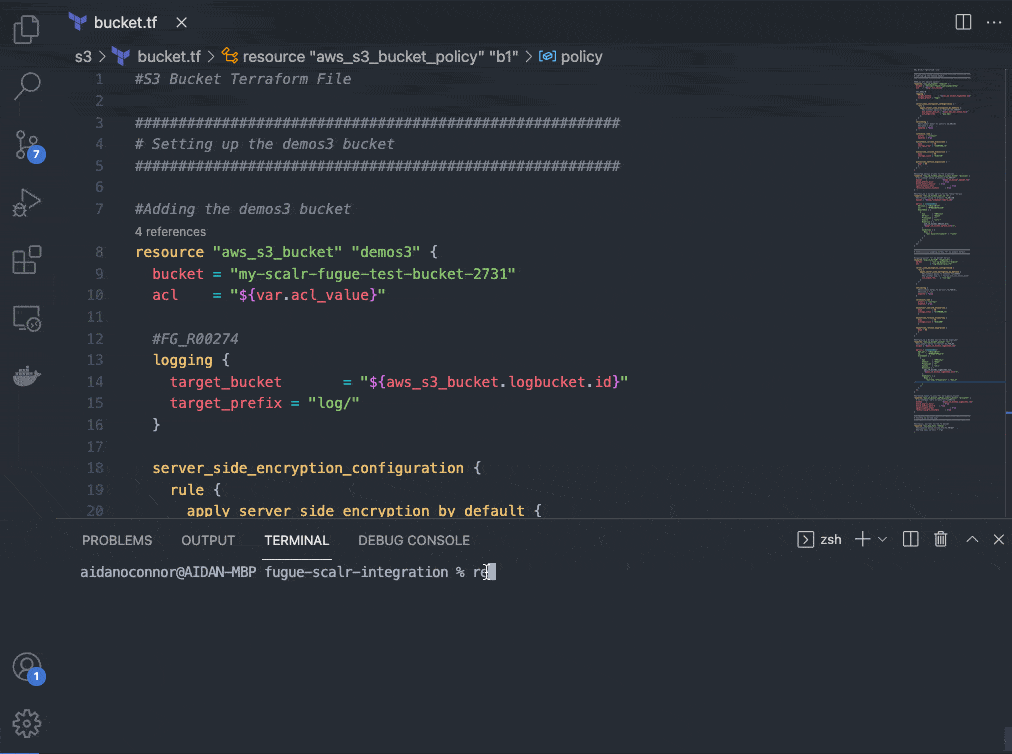Screen dimensions: 1012x754
Task: Split the editor to the right
Action: coord(963,22)
